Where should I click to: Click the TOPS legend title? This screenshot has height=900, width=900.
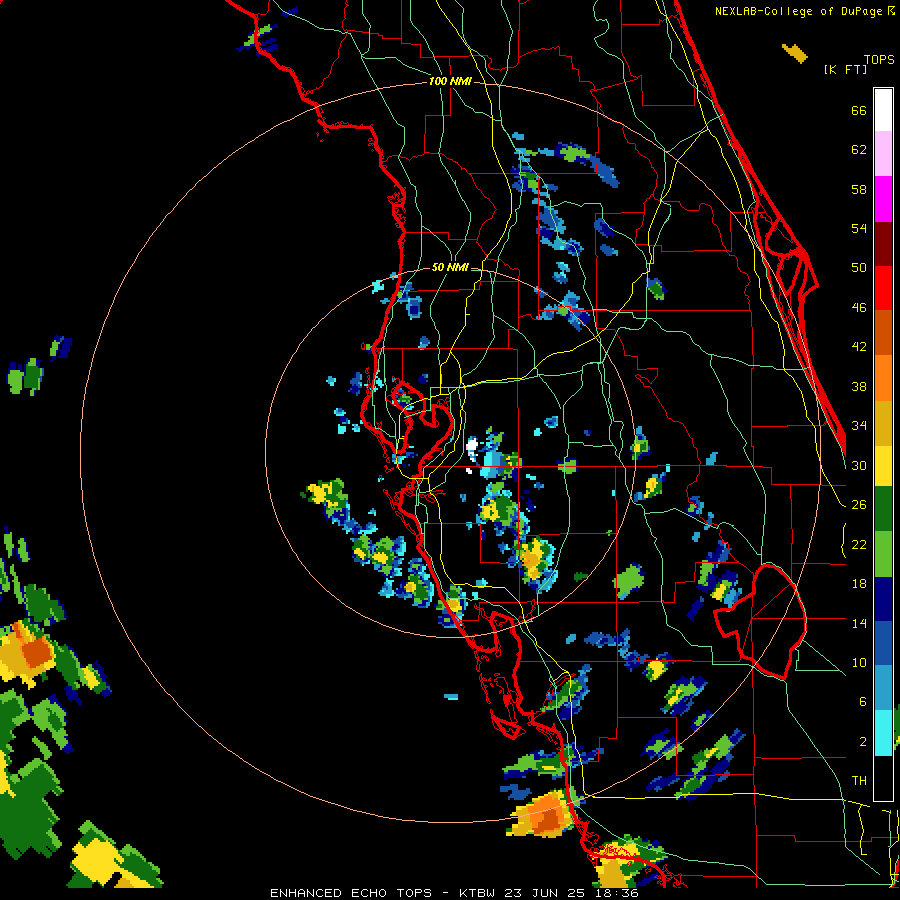[879, 59]
